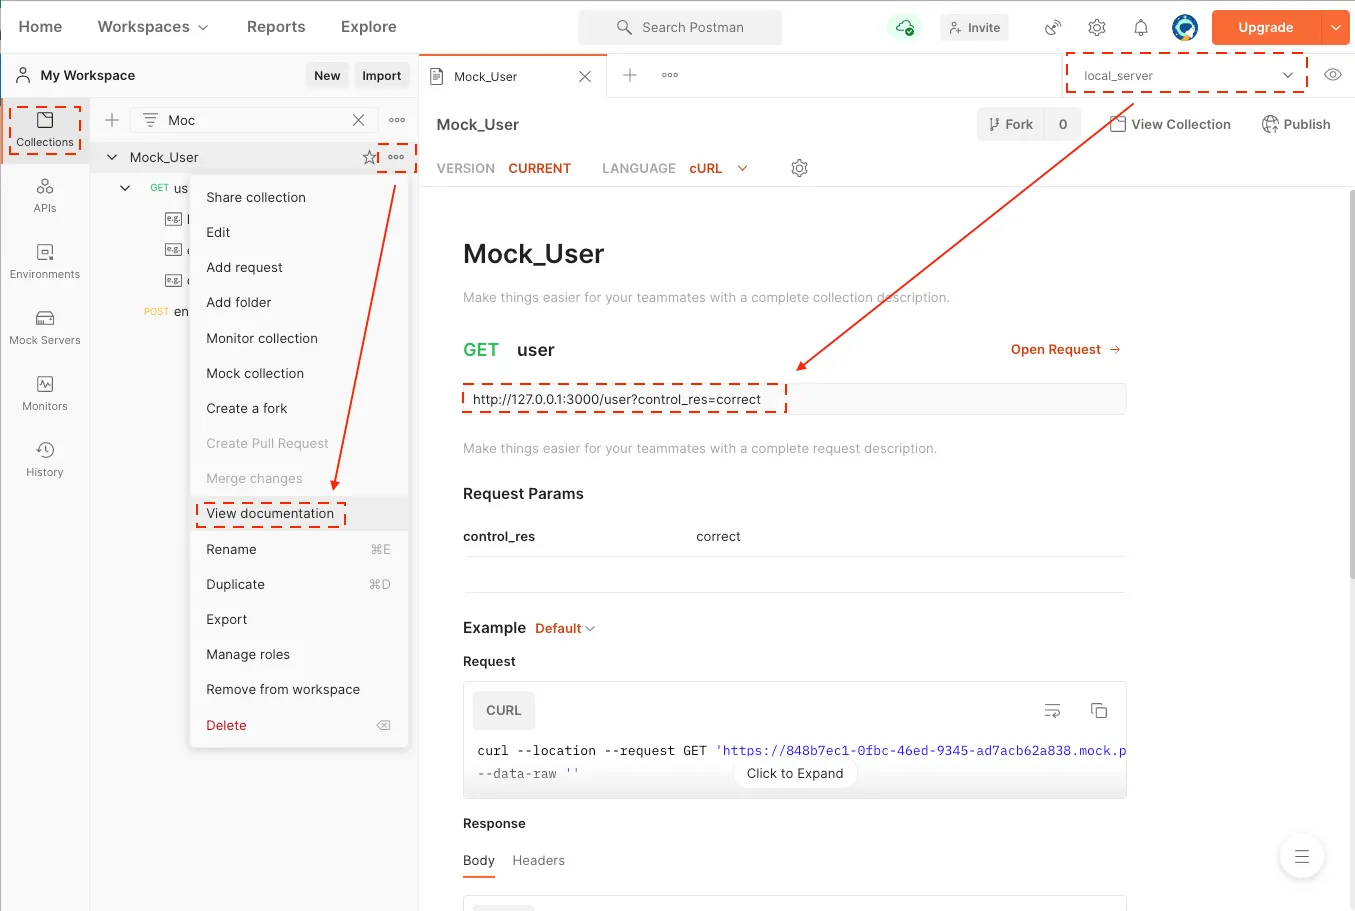The image size is (1355, 911).
Task: Open the local_server environment selector
Action: coord(1187,75)
